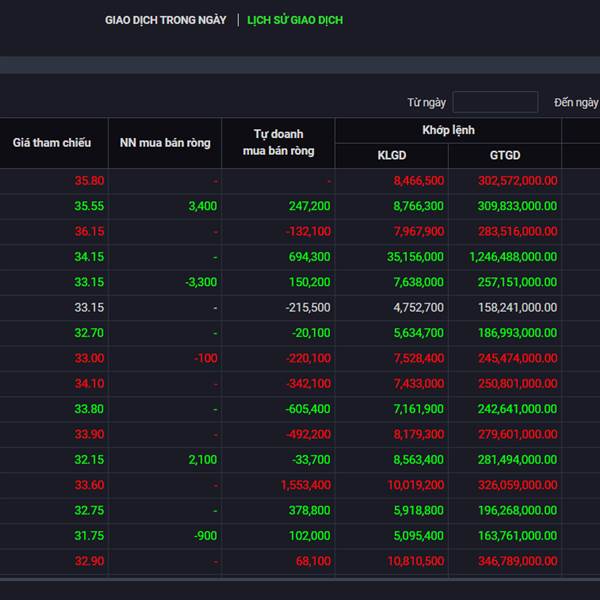This screenshot has height=600, width=600.
Task: Click KLGD volume 7,638,000
Action: point(419,282)
